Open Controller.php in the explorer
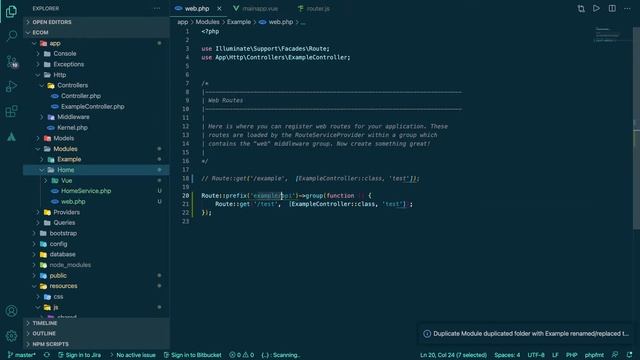The image size is (640, 360). tap(96, 96)
